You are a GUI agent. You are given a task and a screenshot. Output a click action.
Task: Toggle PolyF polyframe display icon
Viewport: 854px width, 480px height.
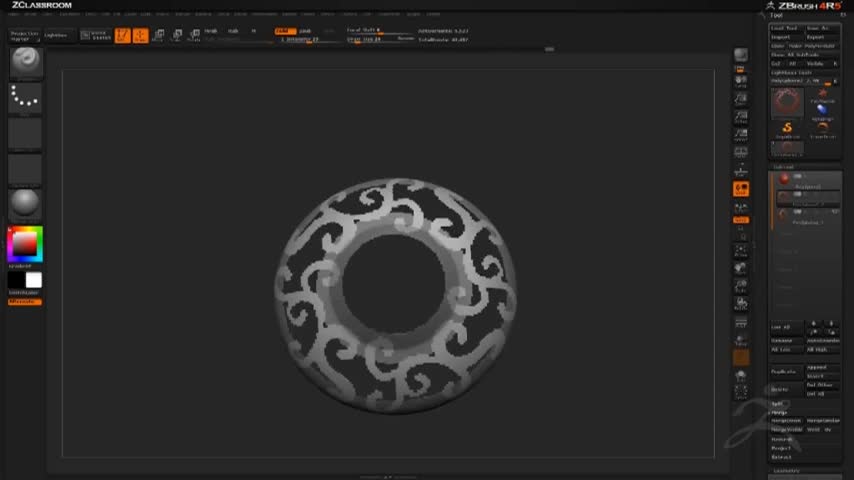tap(741, 324)
